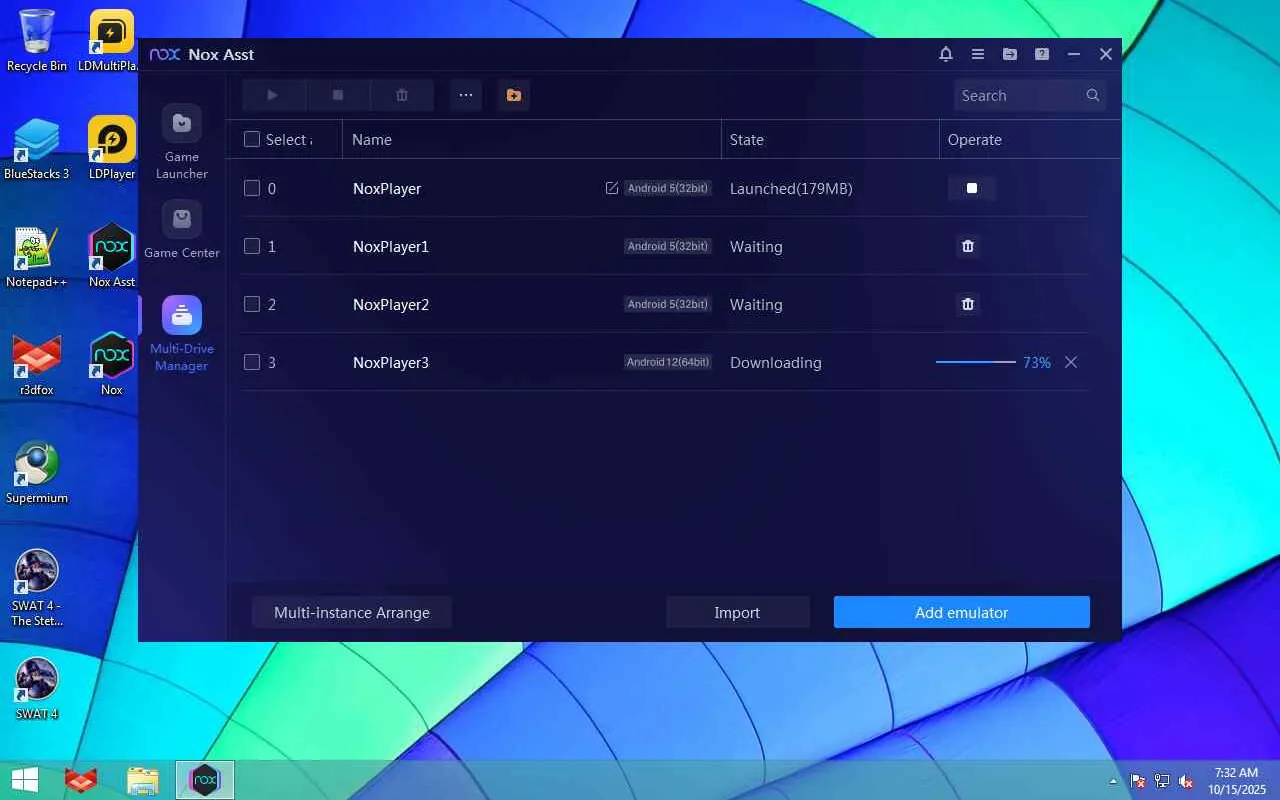Toggle the Select all checkbox

coord(252,139)
